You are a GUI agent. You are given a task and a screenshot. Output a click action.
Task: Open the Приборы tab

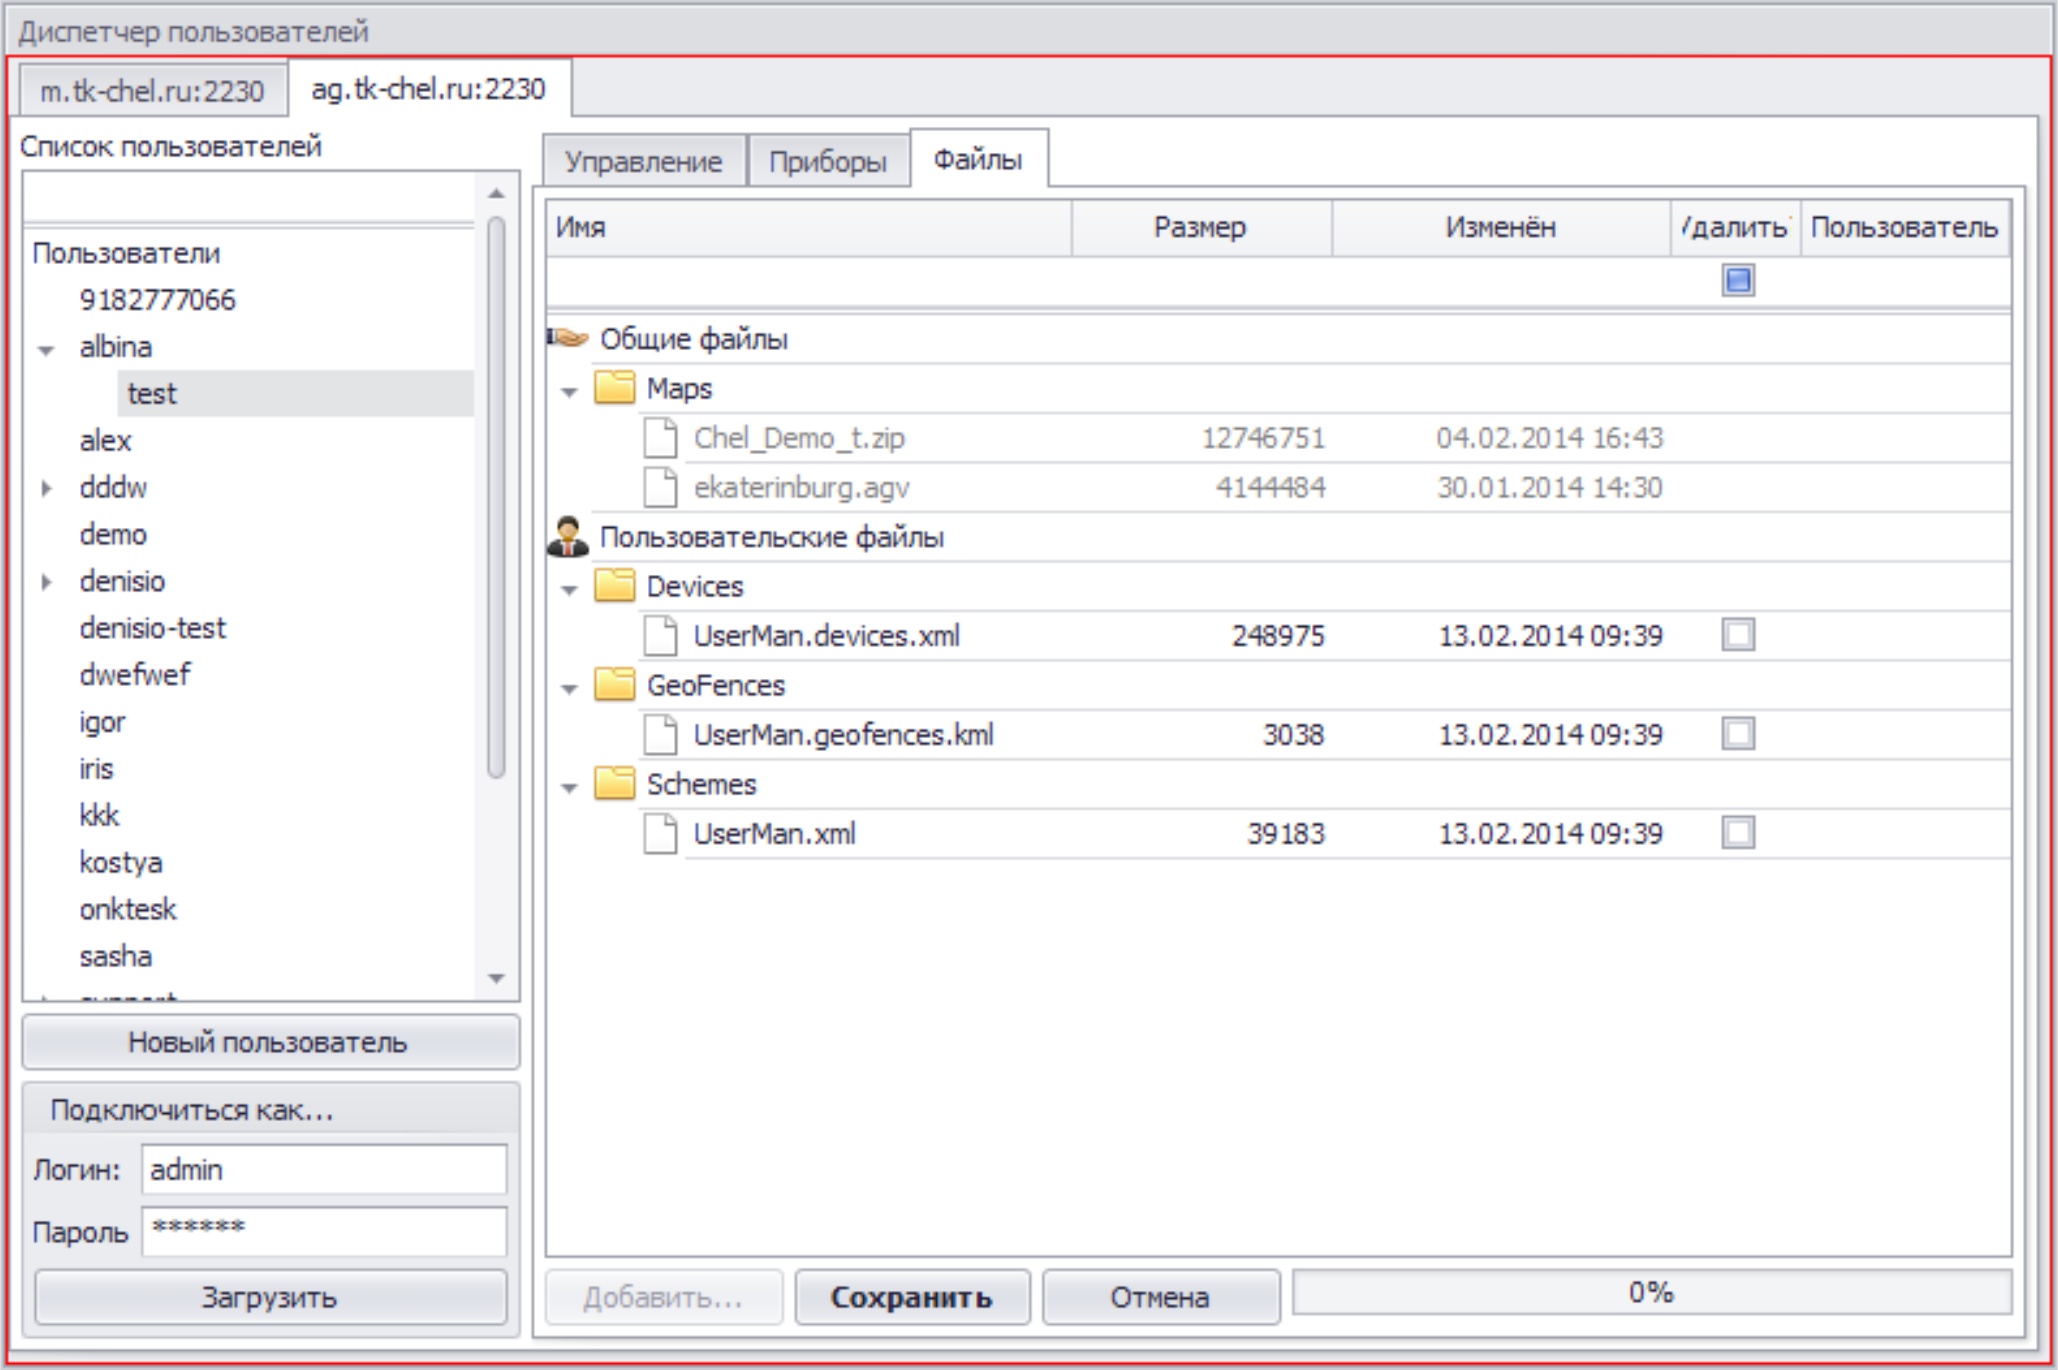coord(828,161)
